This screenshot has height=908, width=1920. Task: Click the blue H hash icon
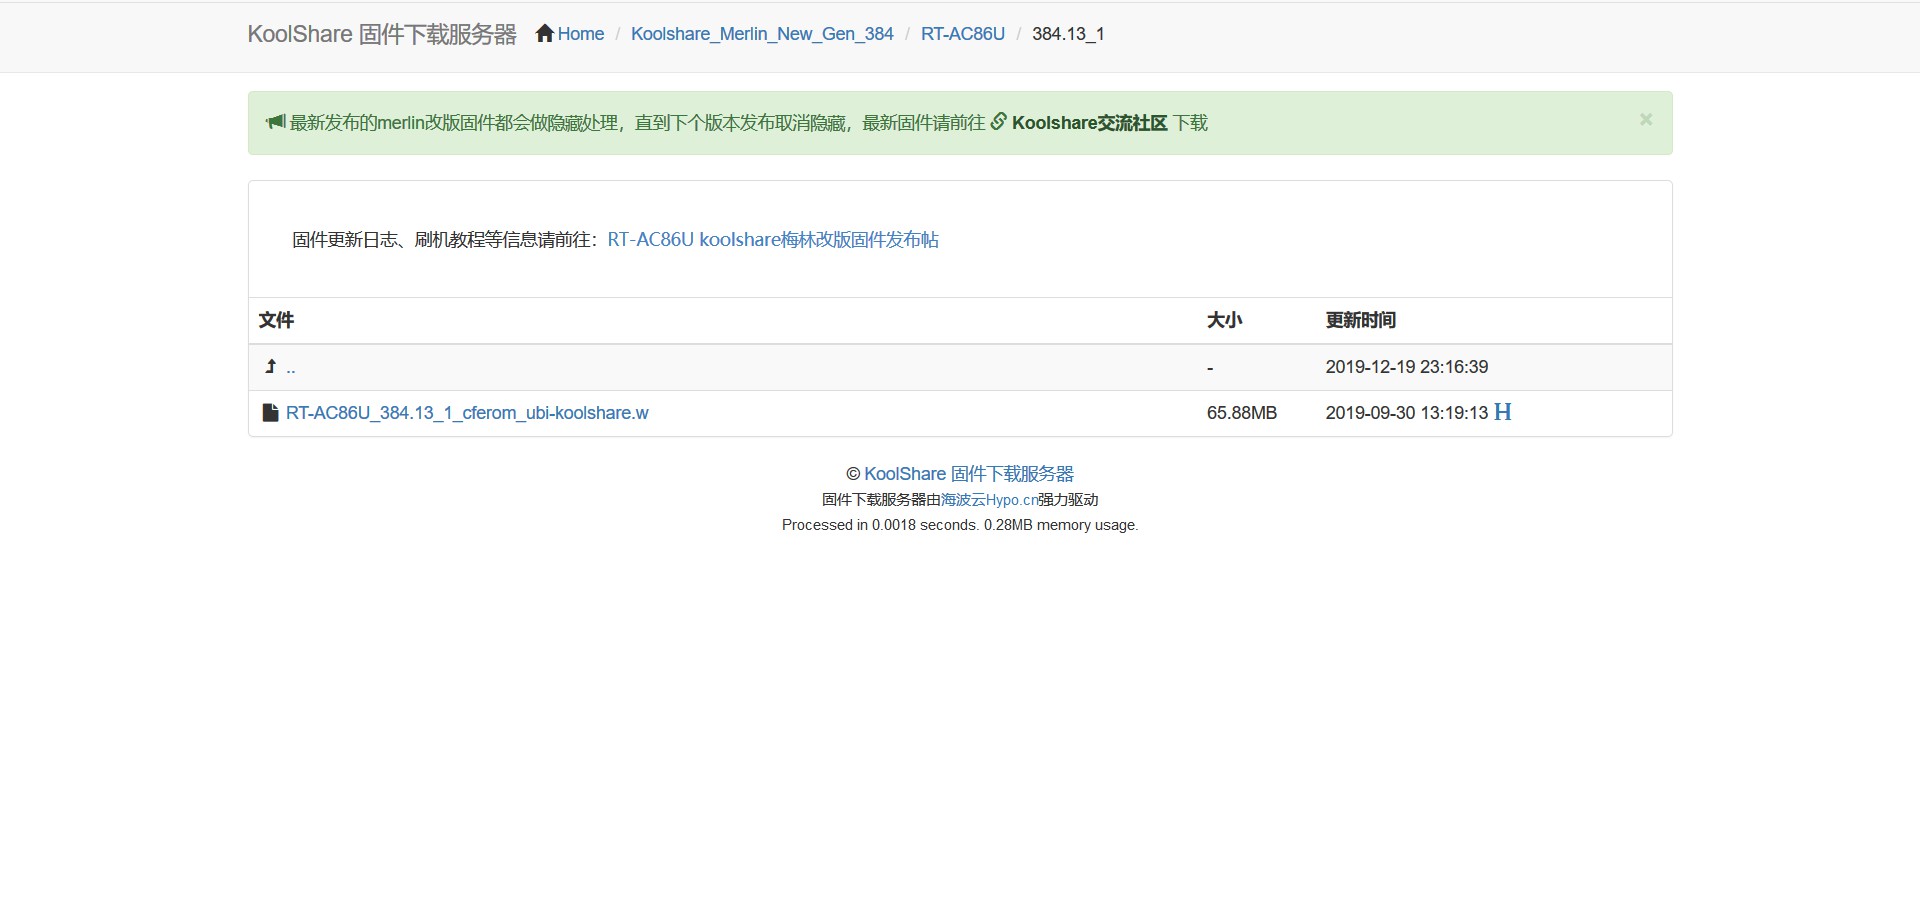pyautogui.click(x=1502, y=412)
